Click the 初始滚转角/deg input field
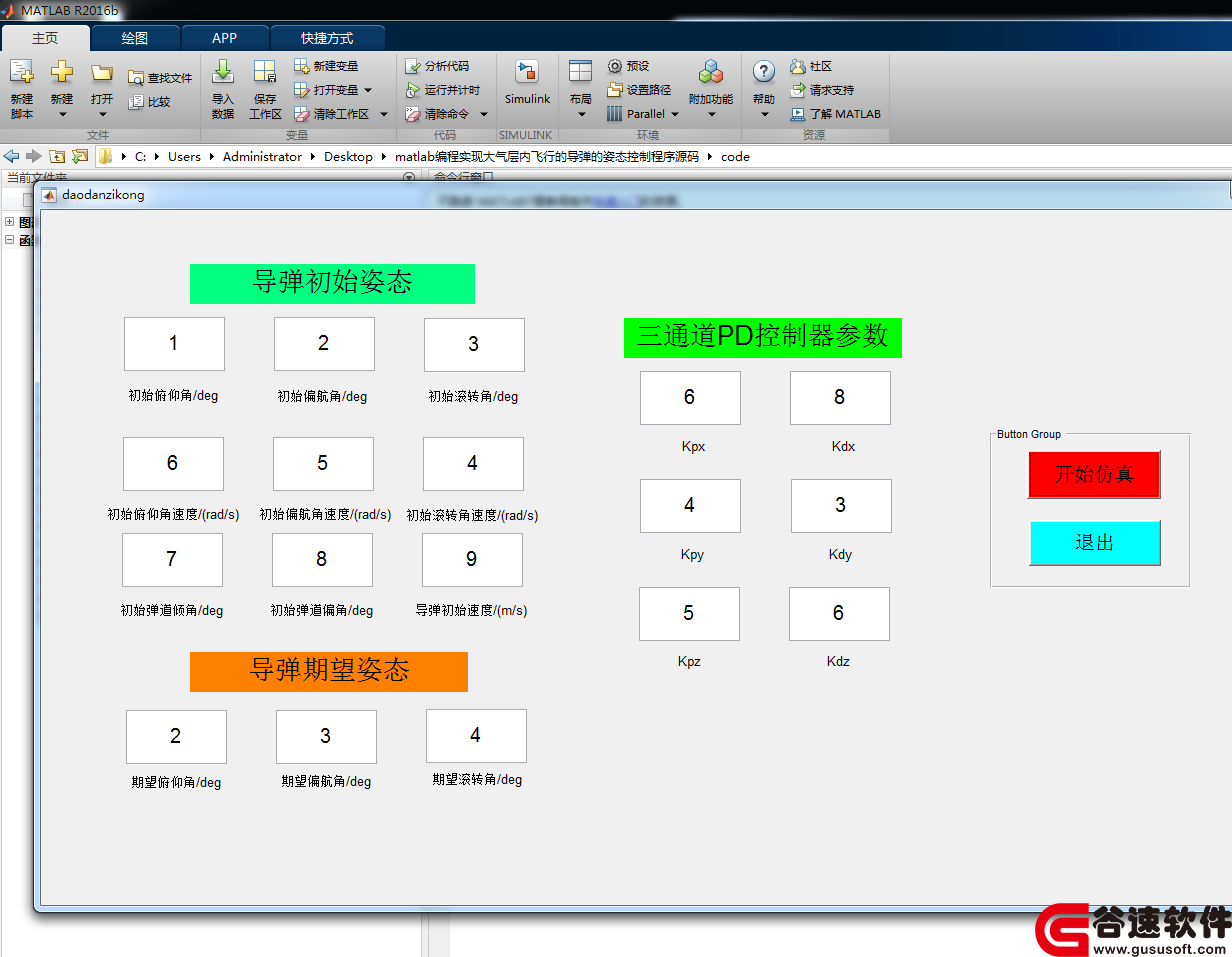 pos(474,345)
